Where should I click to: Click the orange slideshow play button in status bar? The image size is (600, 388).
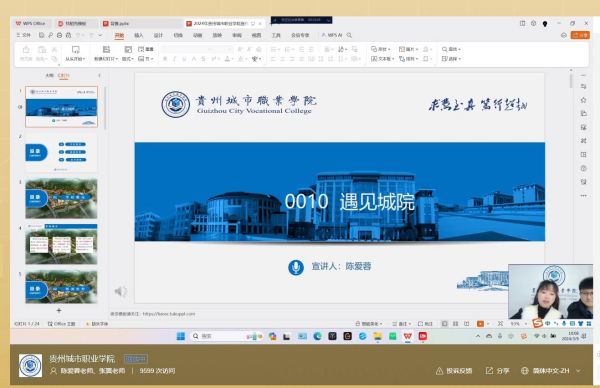click(x=480, y=324)
